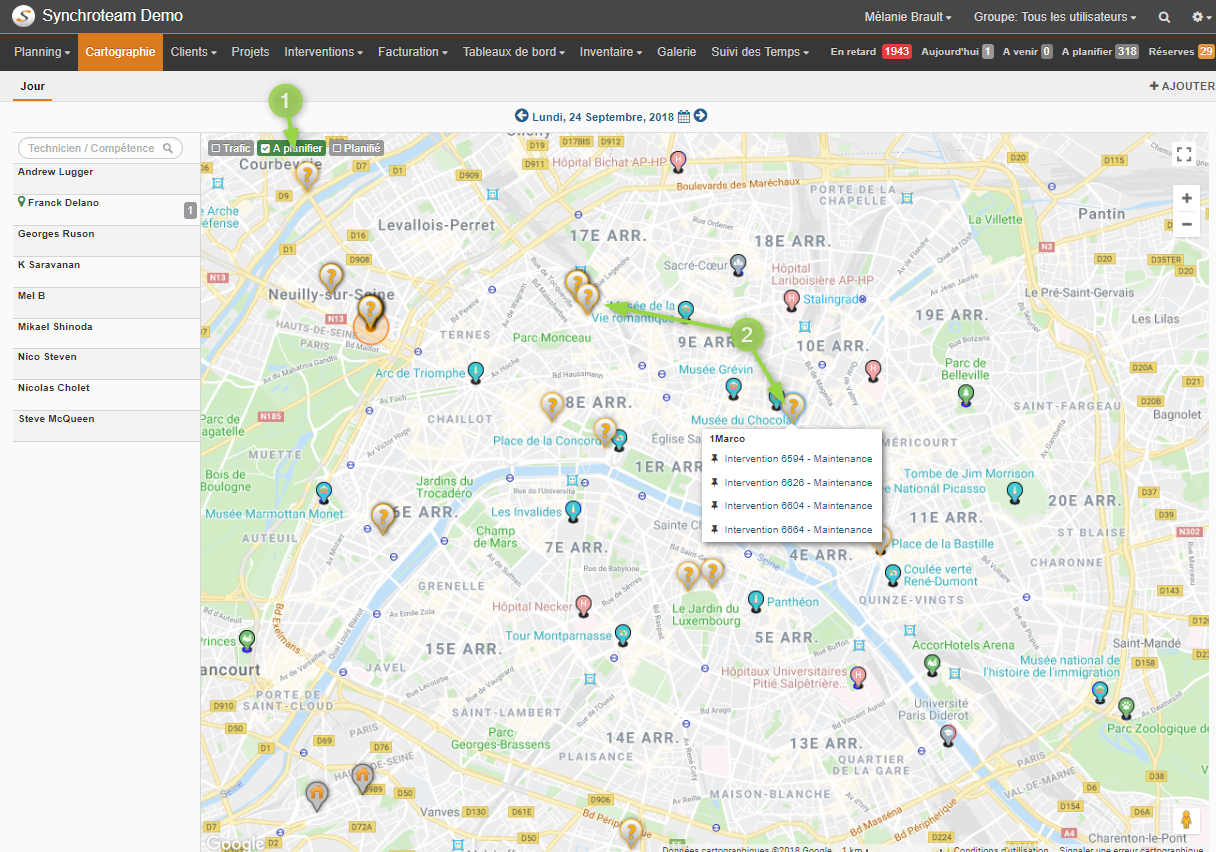Expand Tableaux de bord dropdown
This screenshot has width=1216, height=852.
point(514,52)
